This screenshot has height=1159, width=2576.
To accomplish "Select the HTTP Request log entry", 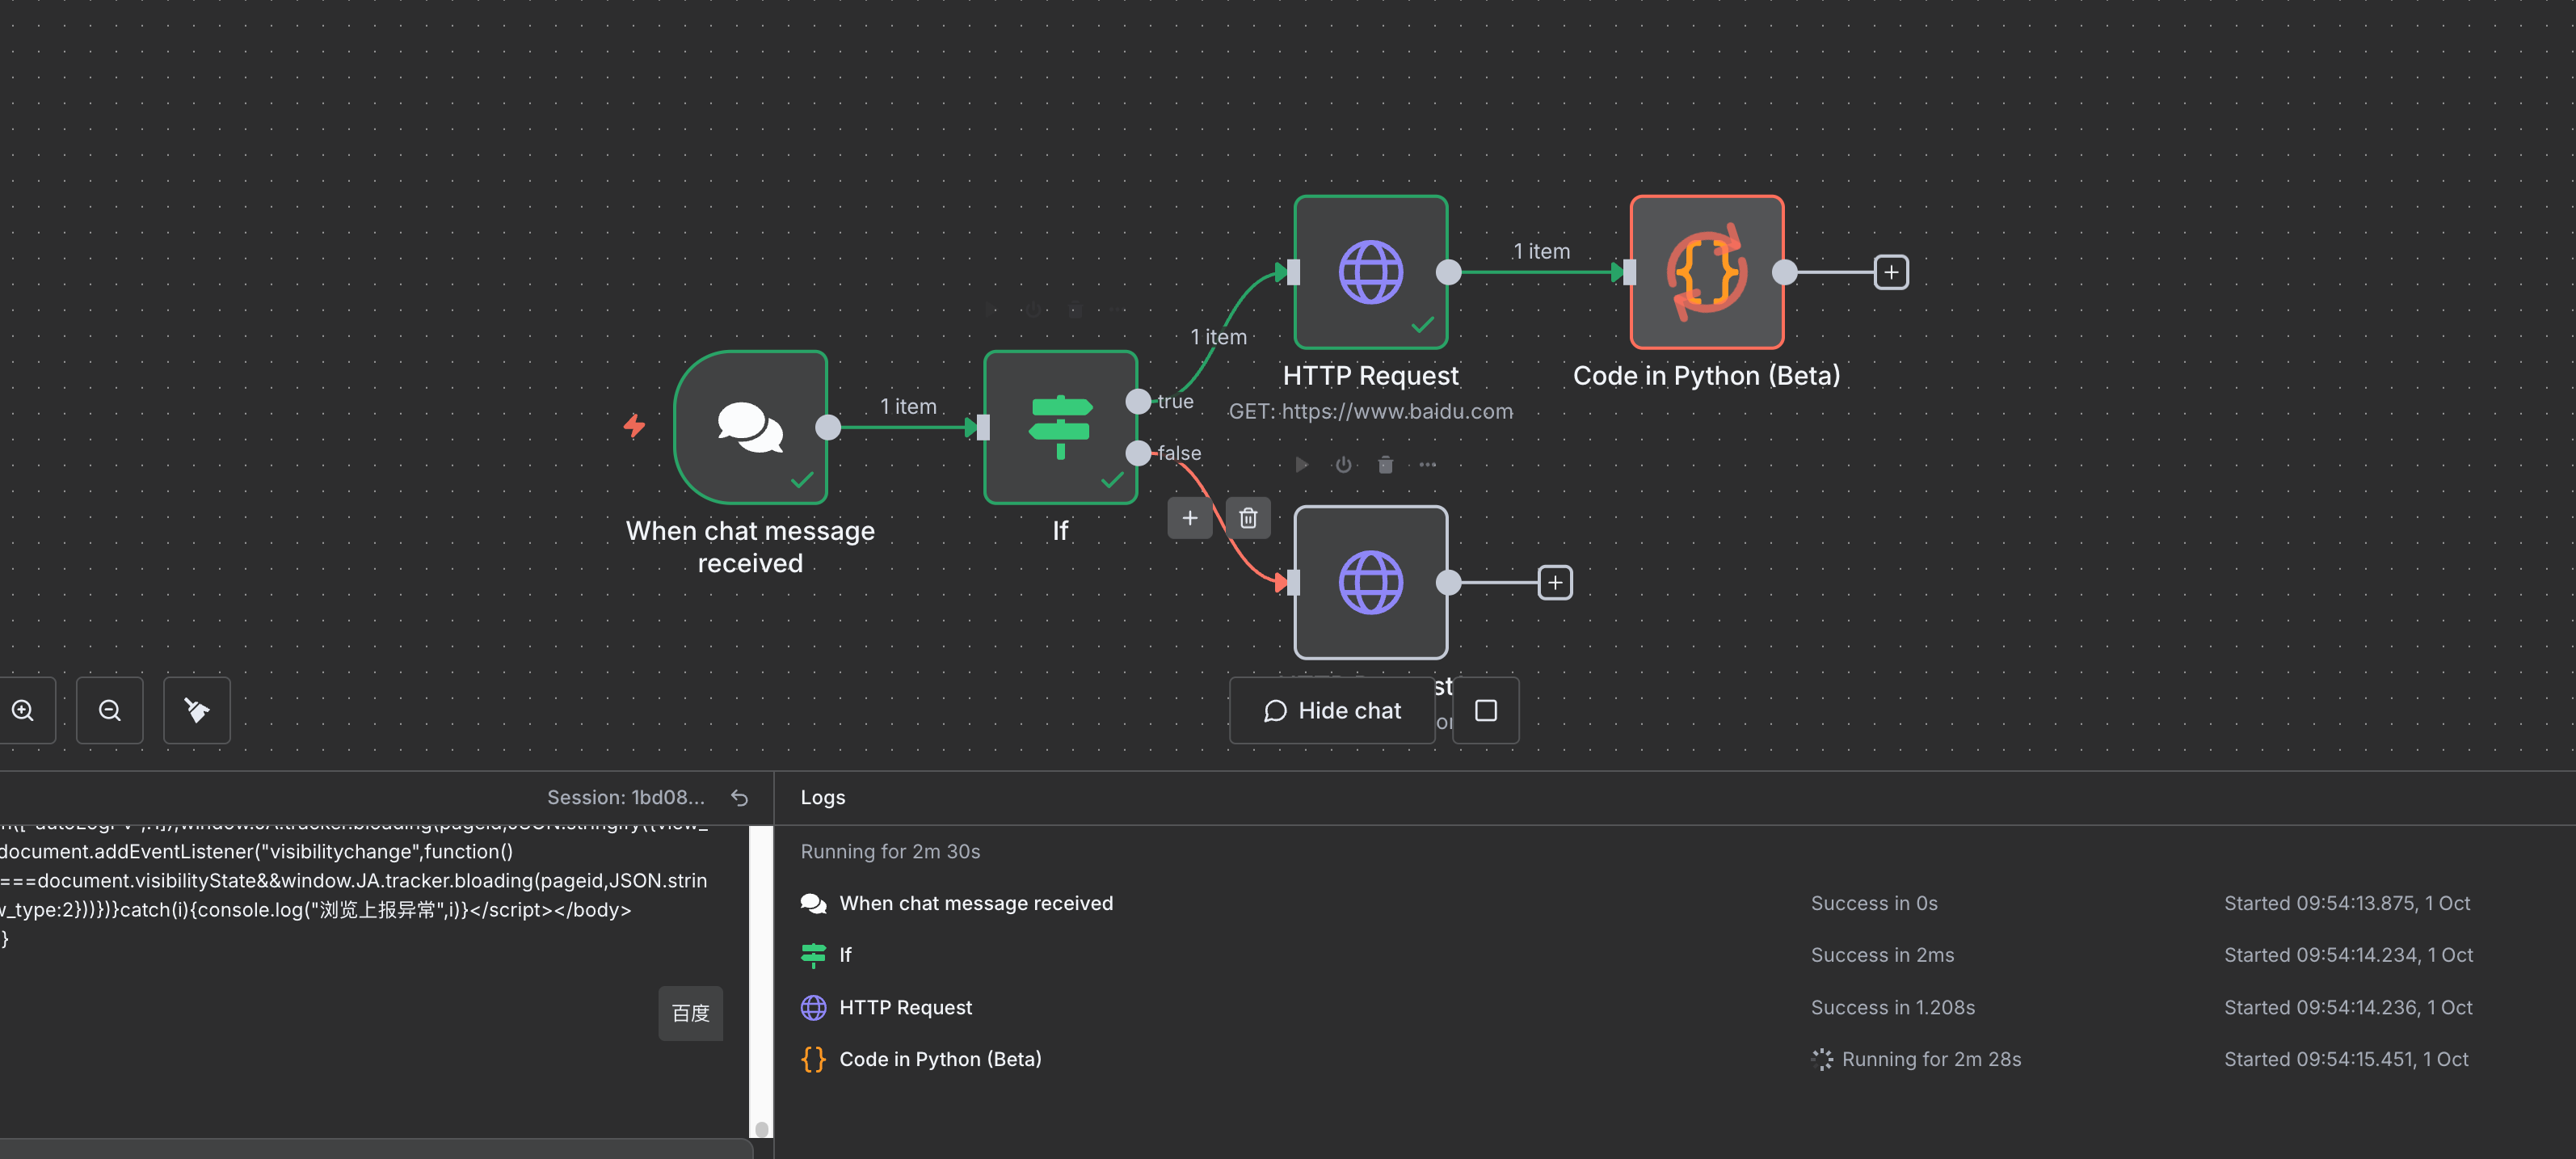I will pyautogui.click(x=905, y=1007).
